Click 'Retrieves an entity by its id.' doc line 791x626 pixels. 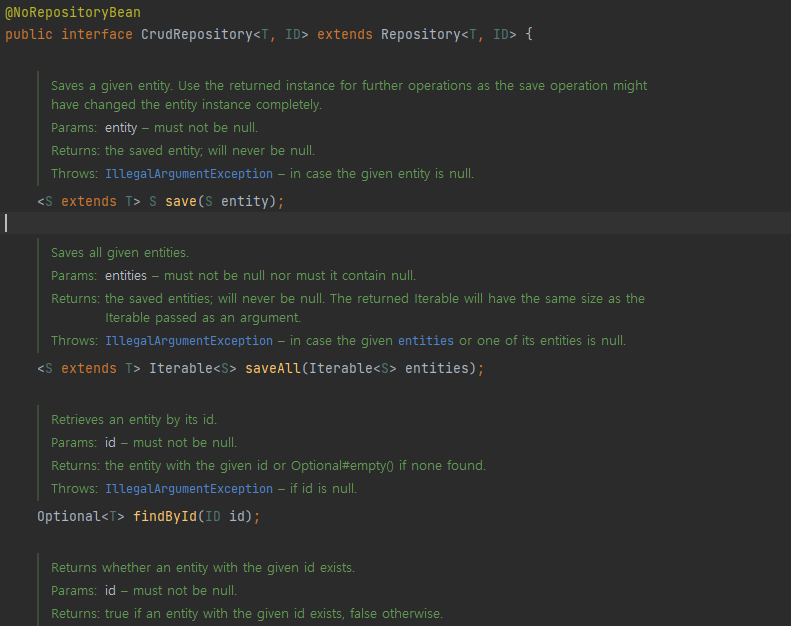pyautogui.click(x=134, y=420)
